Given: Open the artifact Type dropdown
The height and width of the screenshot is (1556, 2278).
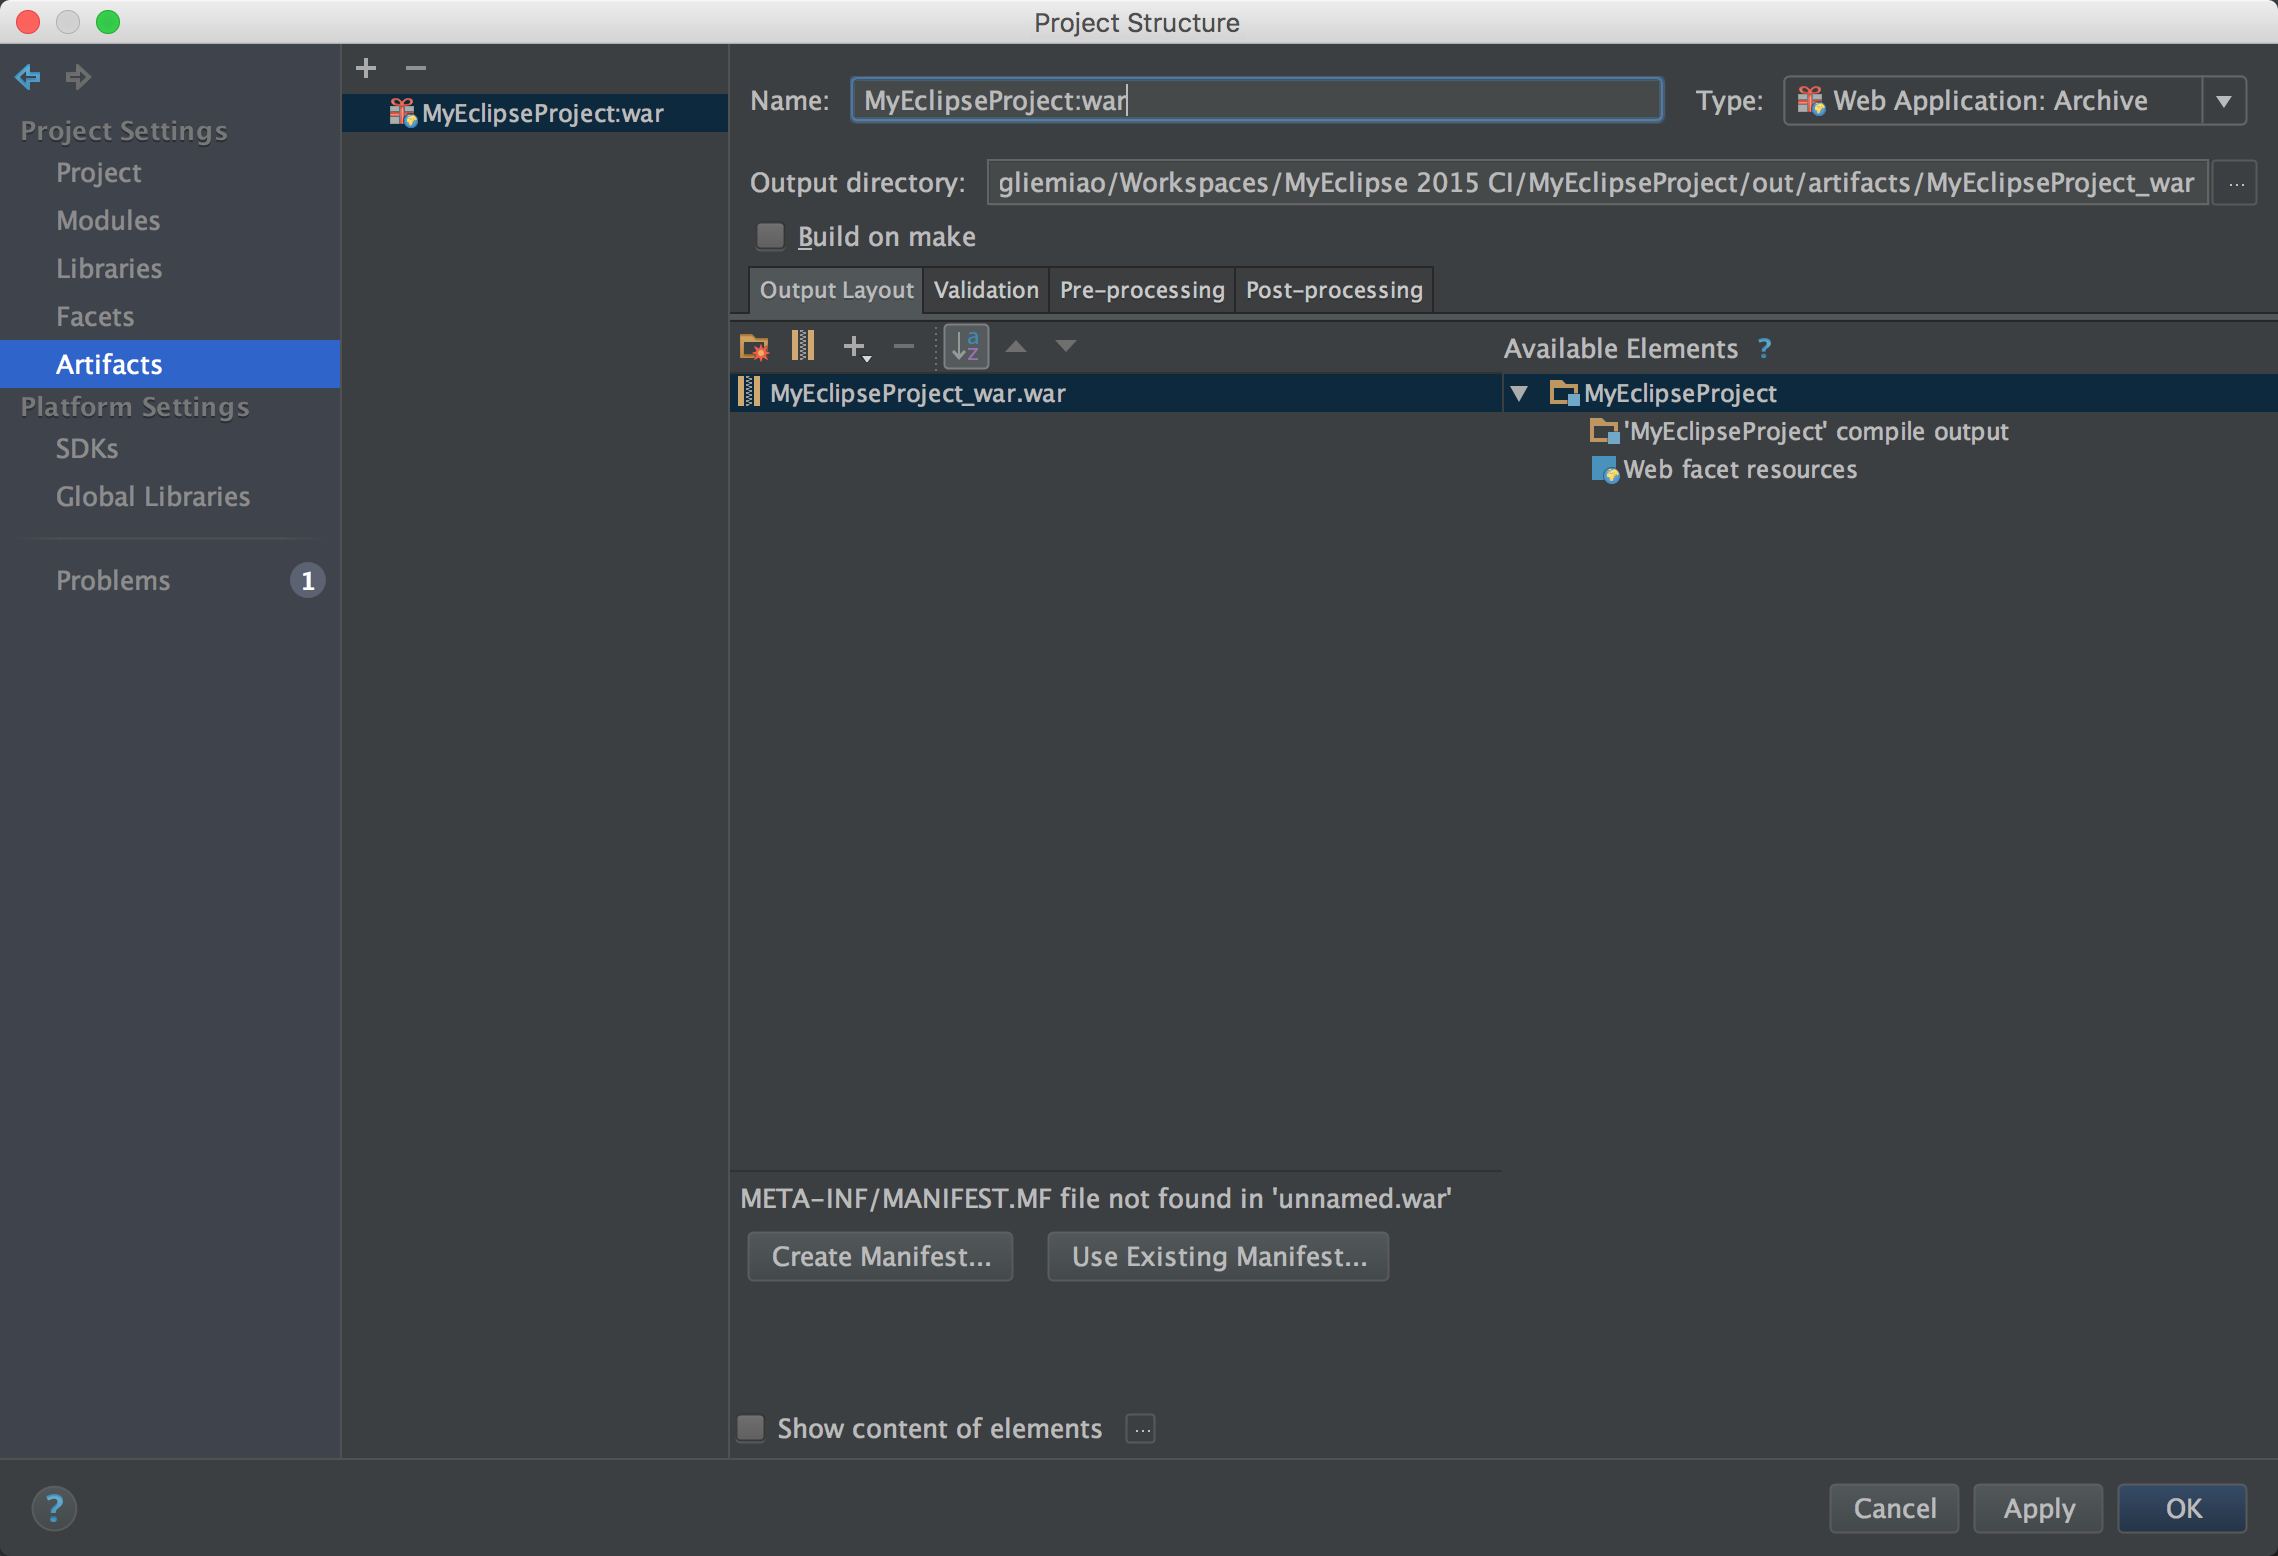Looking at the screenshot, I should (x=2224, y=101).
